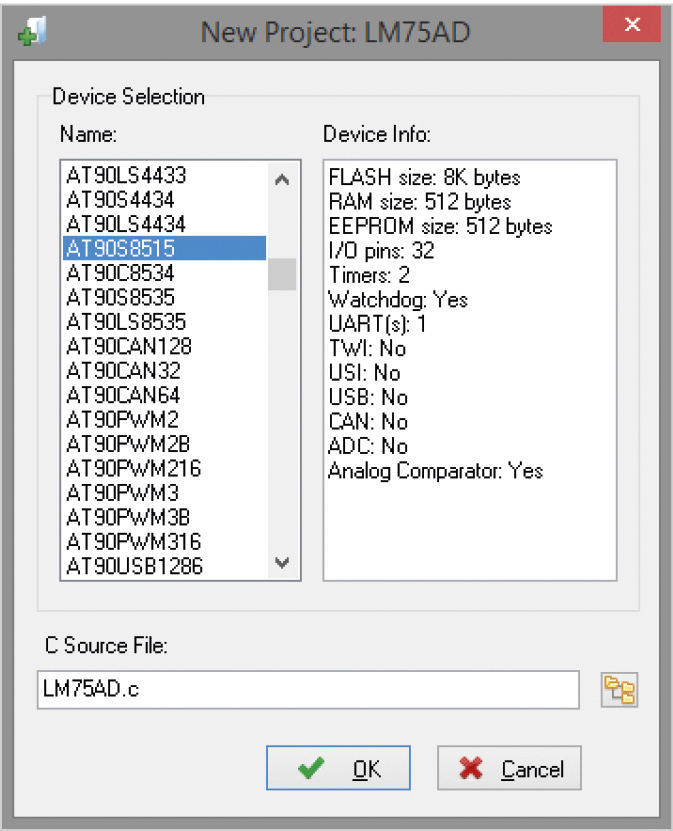This screenshot has width=673, height=831.
Task: Click the C Source File input field
Action: coord(308,689)
